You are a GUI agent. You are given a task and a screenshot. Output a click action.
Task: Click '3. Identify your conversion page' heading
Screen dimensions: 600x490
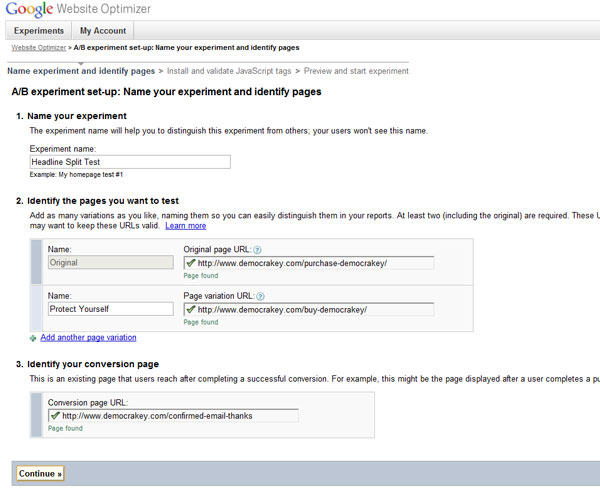coord(87,364)
